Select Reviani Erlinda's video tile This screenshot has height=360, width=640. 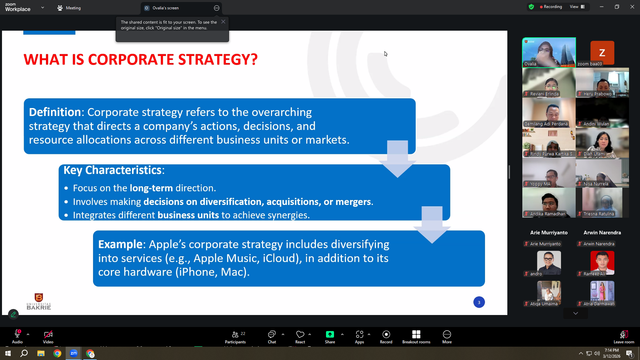pyautogui.click(x=549, y=82)
